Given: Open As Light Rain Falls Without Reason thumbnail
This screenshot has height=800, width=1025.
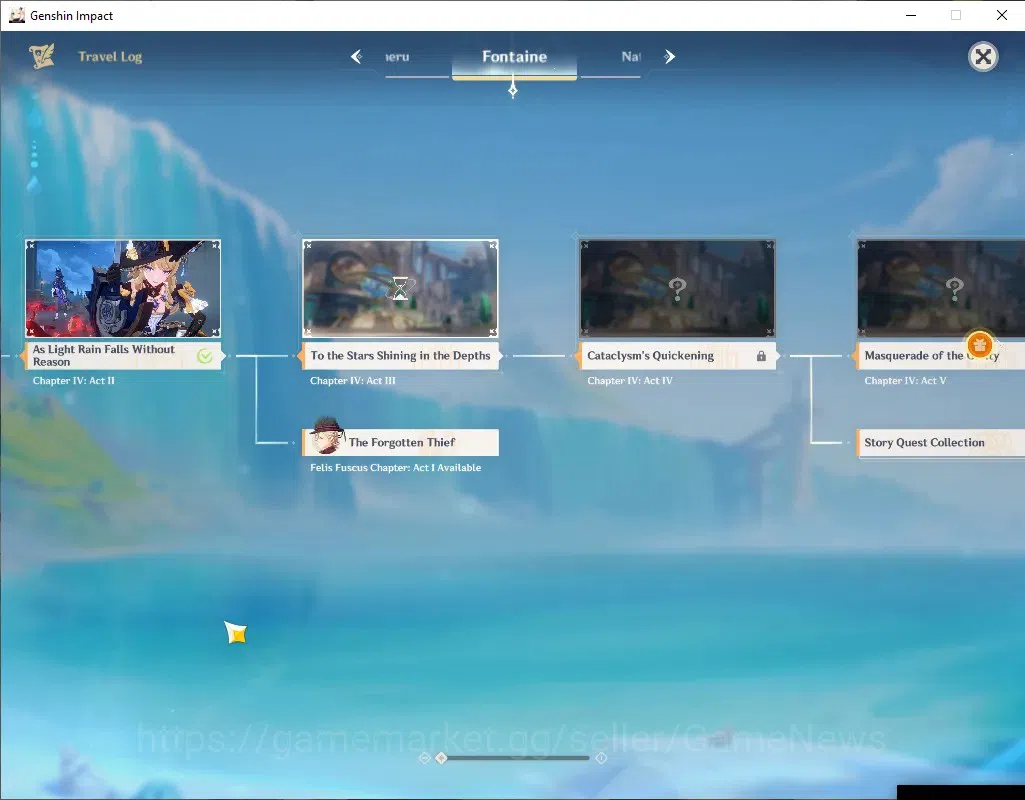Looking at the screenshot, I should (123, 288).
